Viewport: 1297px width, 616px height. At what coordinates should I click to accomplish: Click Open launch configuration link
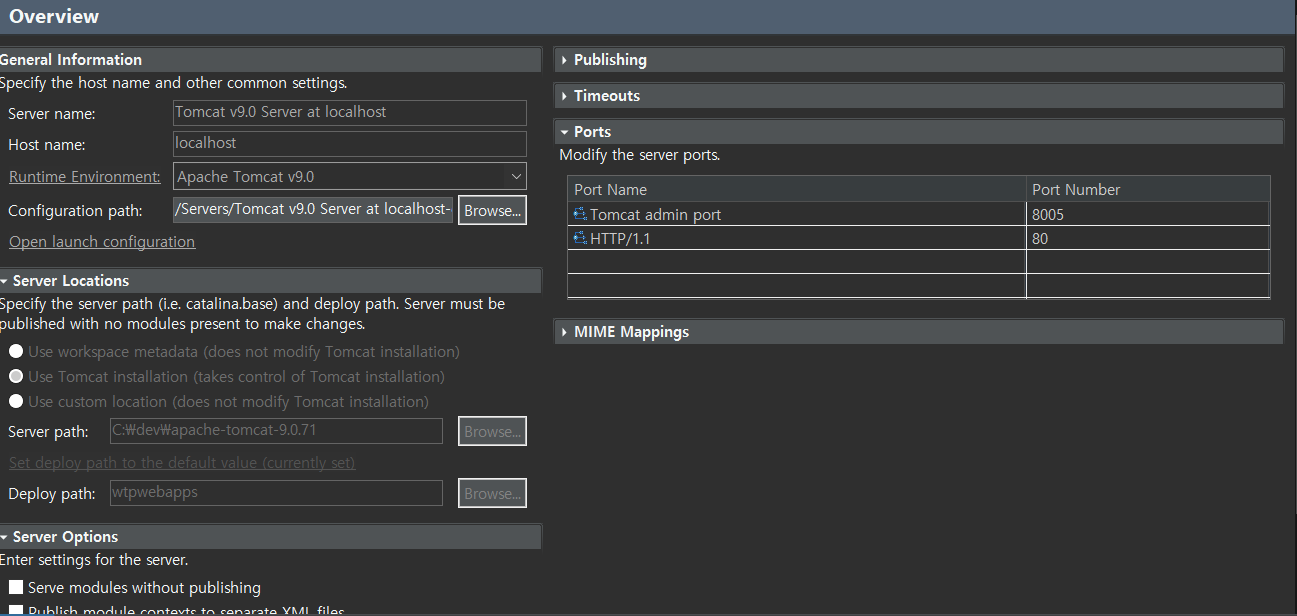tap(102, 242)
